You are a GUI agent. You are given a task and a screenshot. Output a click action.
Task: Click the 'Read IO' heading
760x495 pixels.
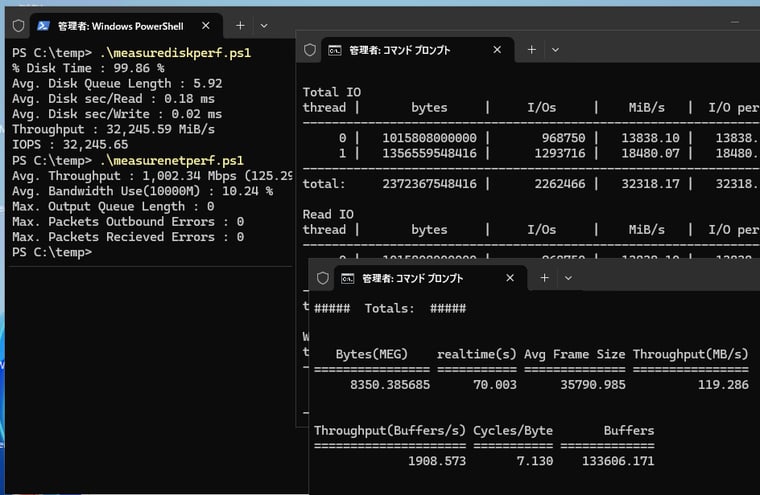tap(328, 214)
